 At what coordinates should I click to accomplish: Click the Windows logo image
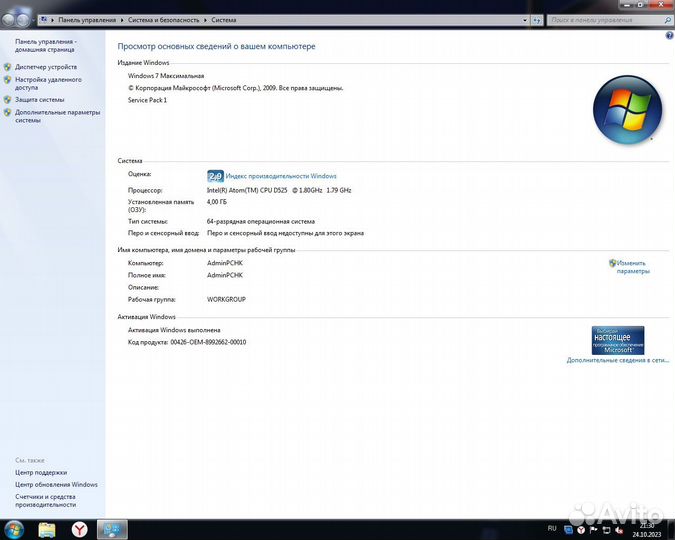[627, 109]
